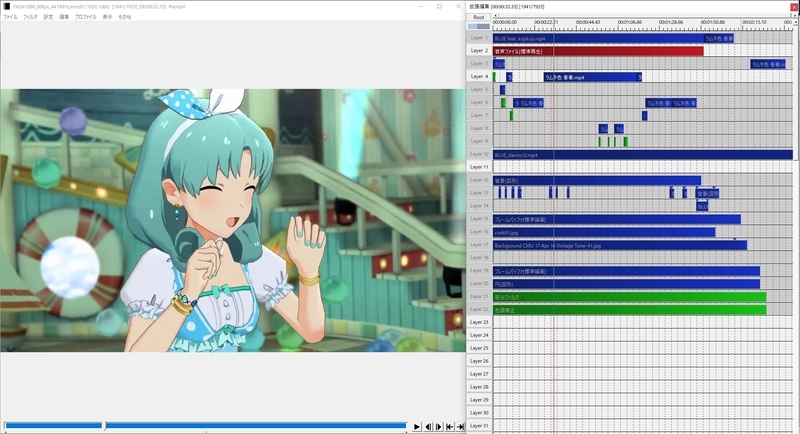The height and width of the screenshot is (434, 800).
Task: Jump to the last frame
Action: click(x=460, y=426)
